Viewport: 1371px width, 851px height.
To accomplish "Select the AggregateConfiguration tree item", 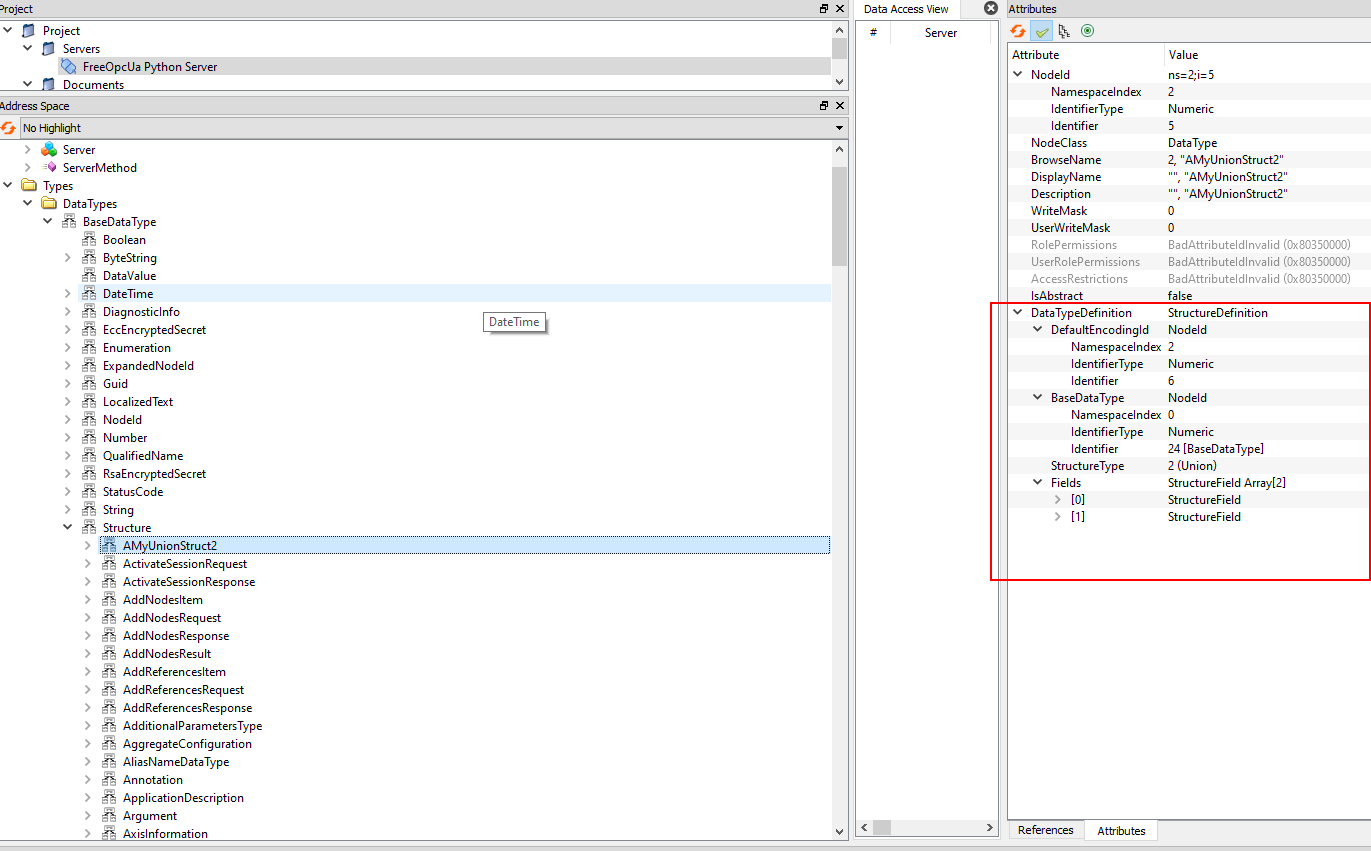I will pos(187,744).
